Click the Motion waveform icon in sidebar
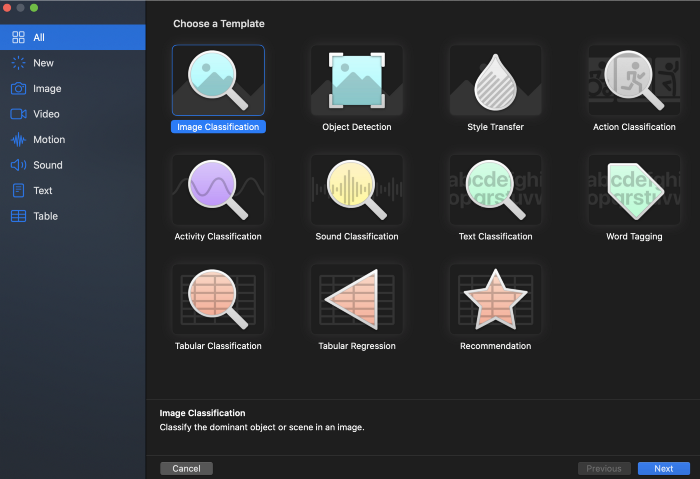Viewport: 700px width, 479px height. tap(18, 140)
